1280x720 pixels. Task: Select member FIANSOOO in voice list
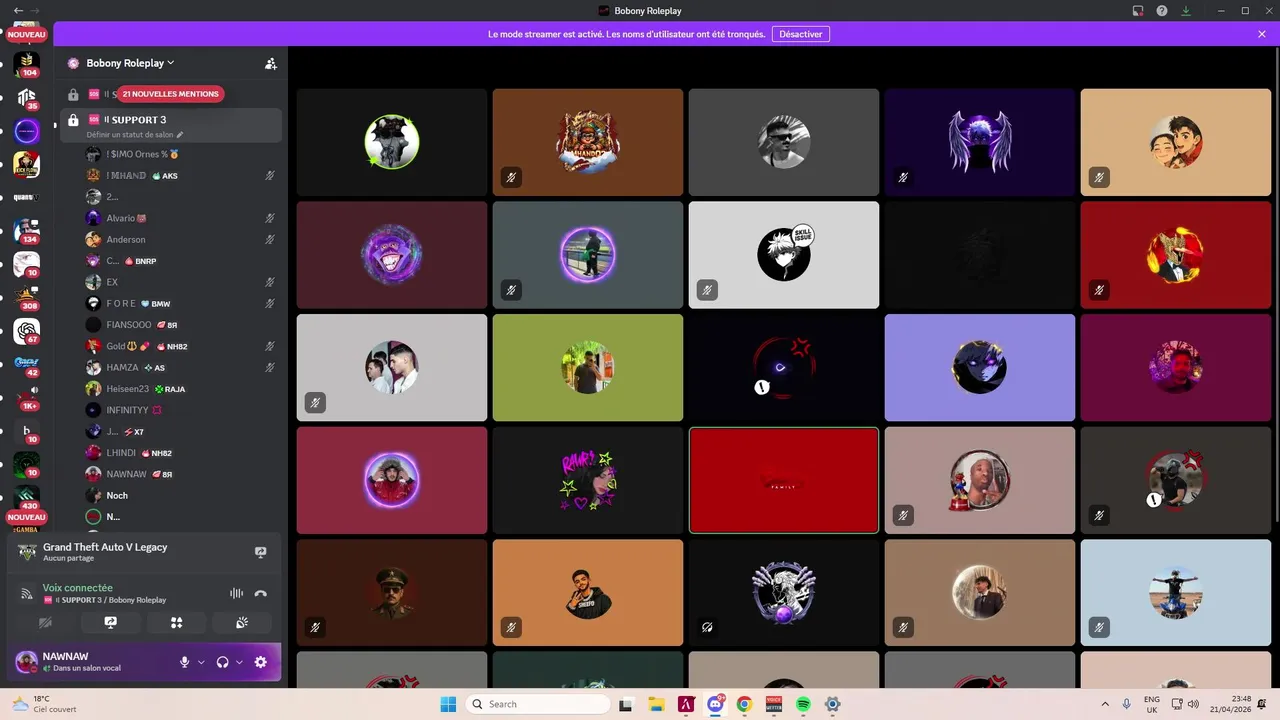(180, 325)
